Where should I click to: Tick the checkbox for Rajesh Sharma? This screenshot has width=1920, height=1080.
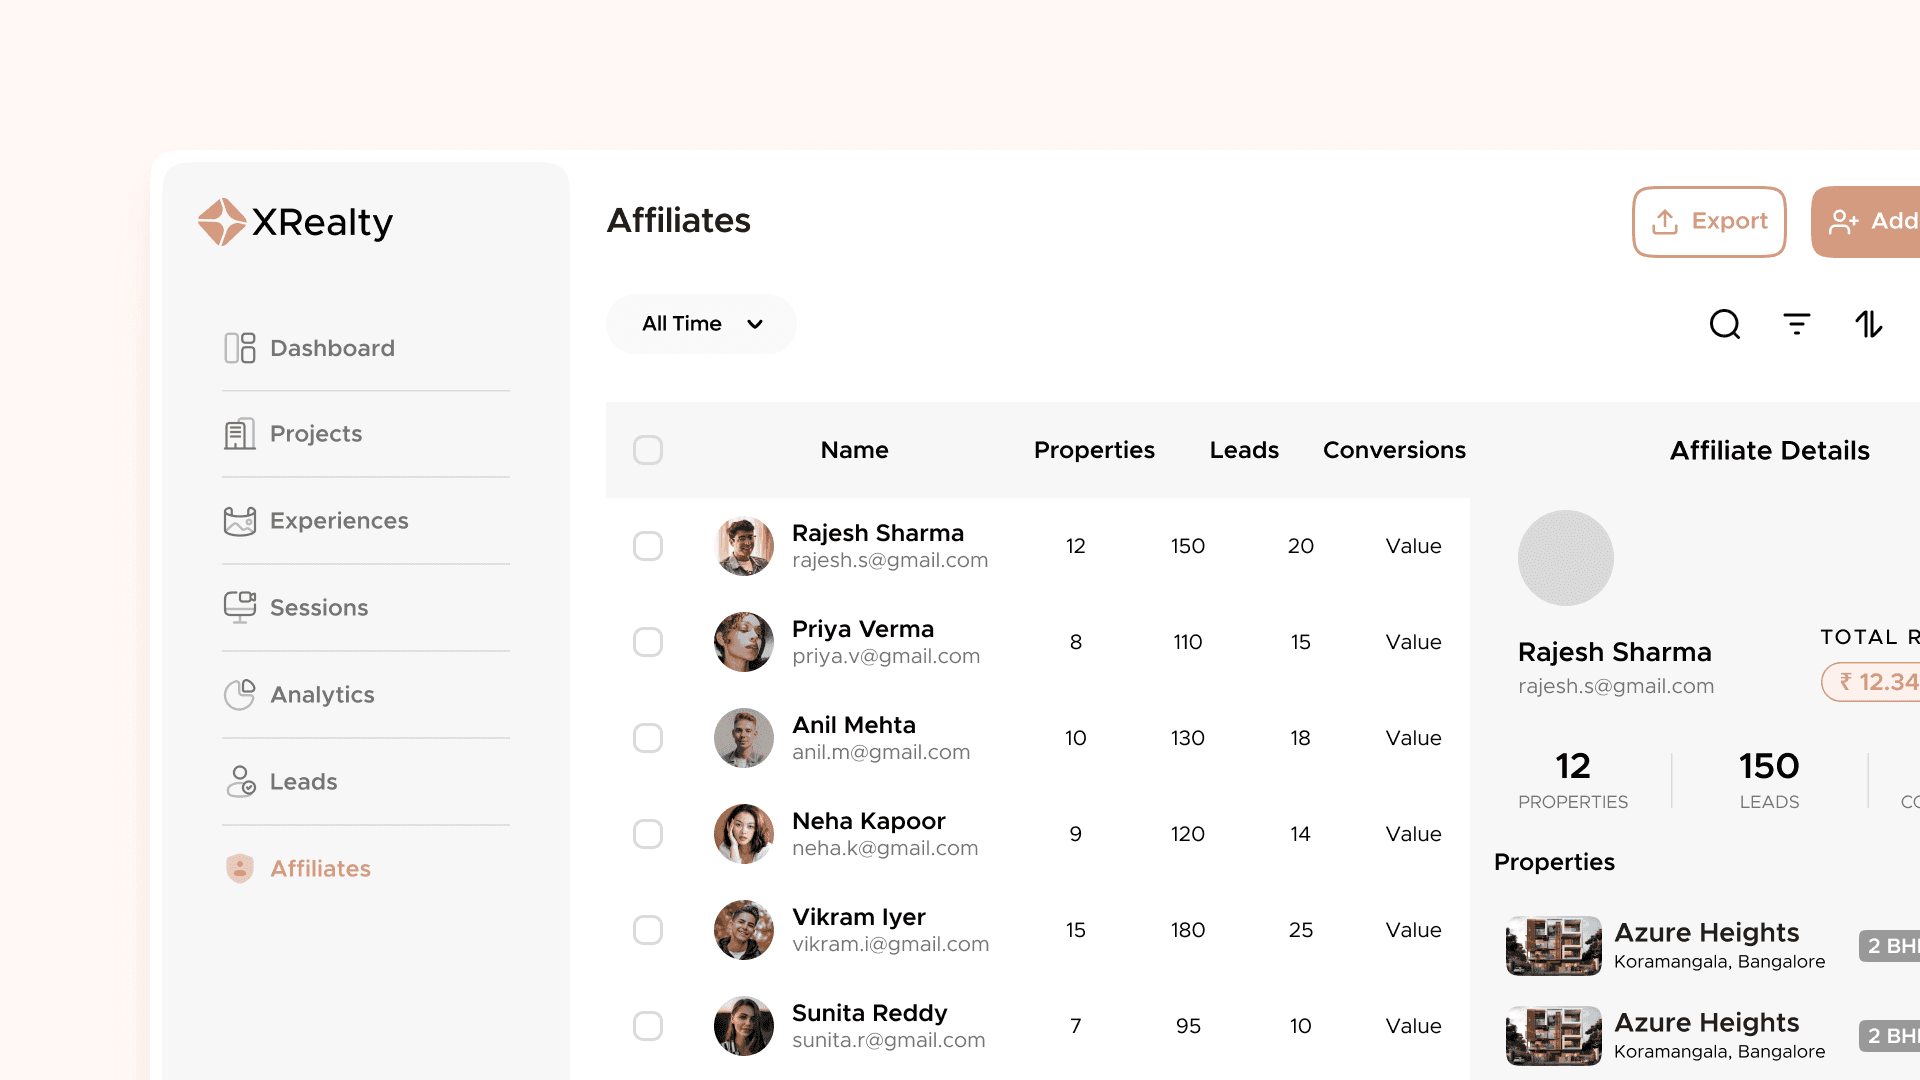(648, 546)
